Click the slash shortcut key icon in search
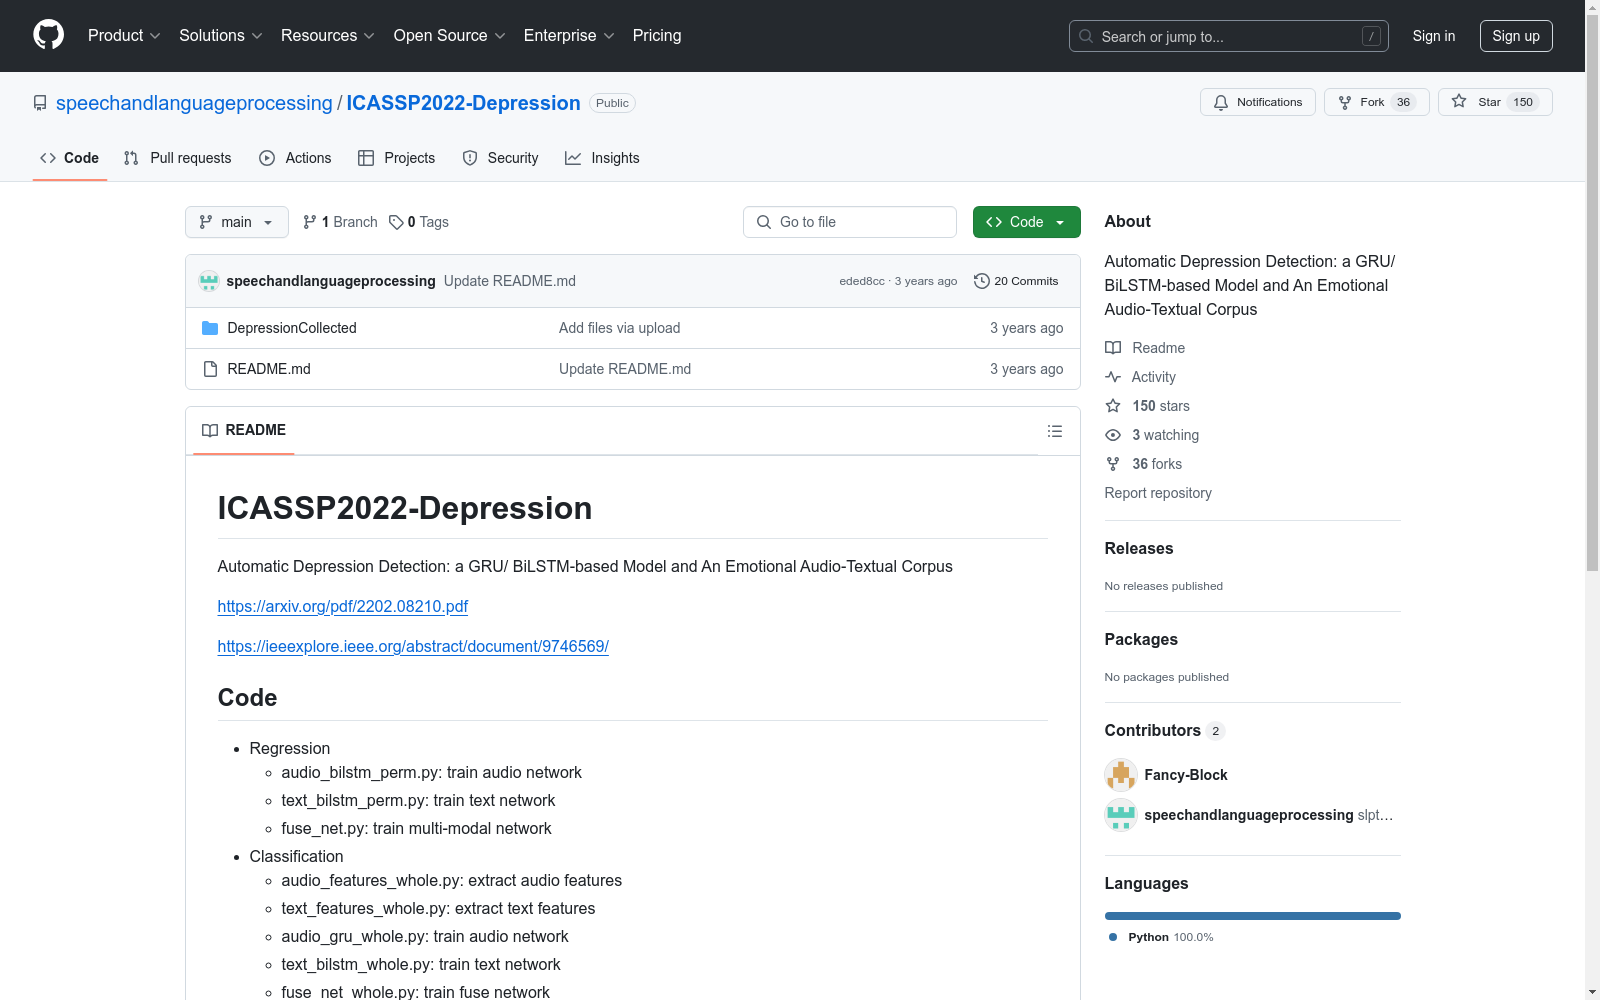 1371,36
